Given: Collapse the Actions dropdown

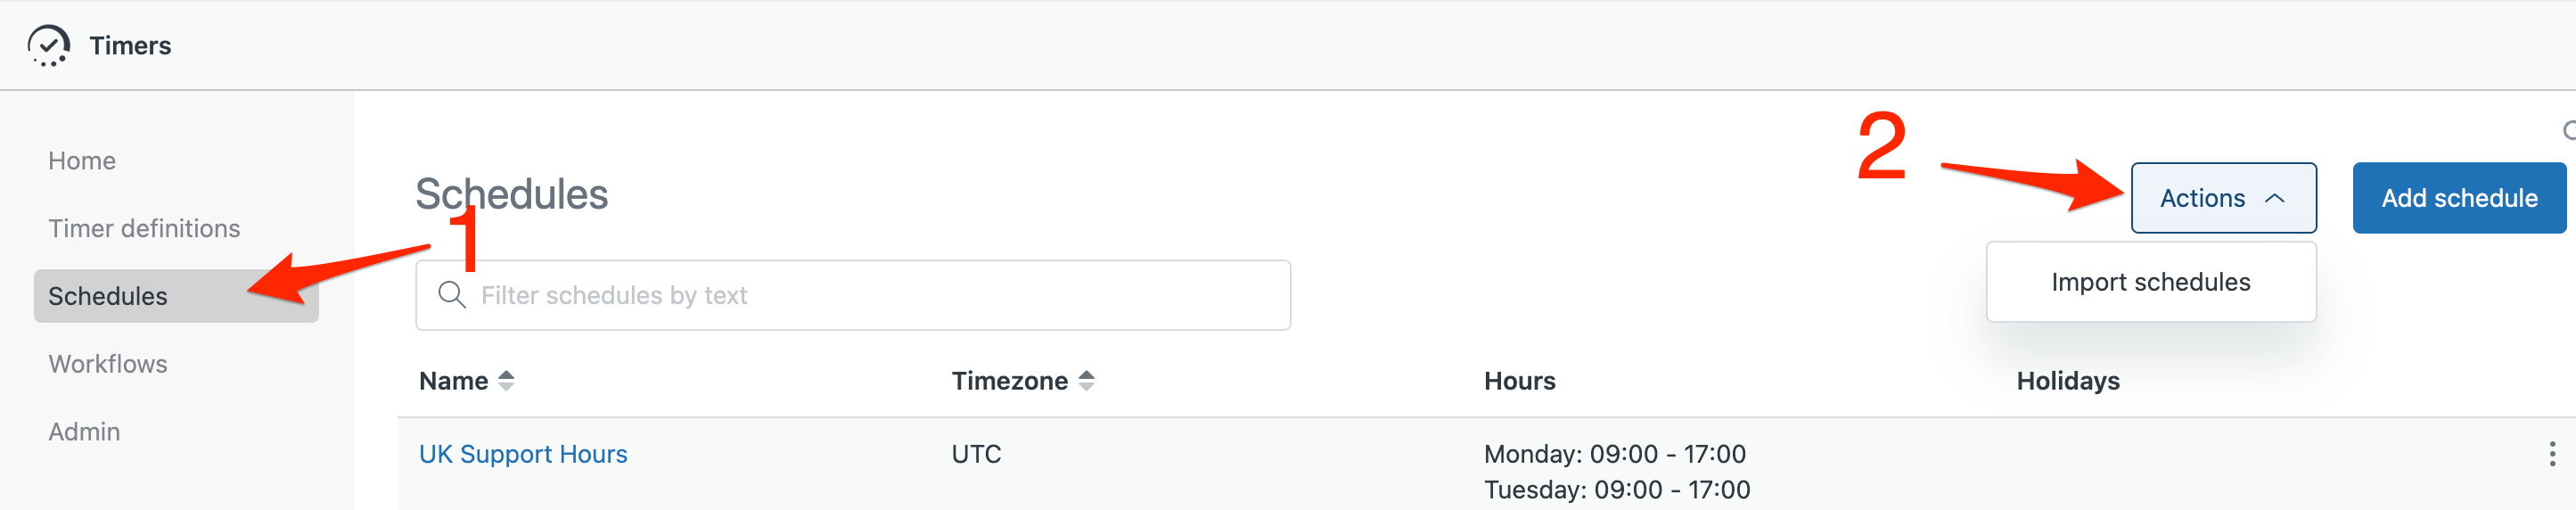Looking at the screenshot, I should click(x=2223, y=198).
